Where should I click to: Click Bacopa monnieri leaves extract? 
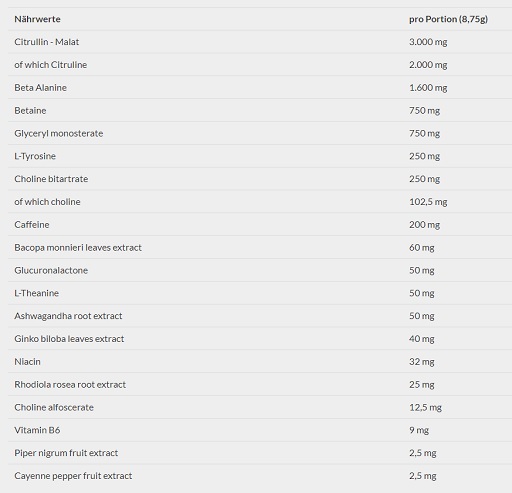coord(78,248)
